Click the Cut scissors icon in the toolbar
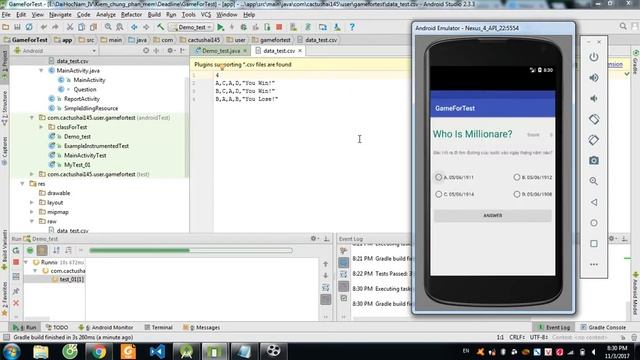 coord(70,27)
